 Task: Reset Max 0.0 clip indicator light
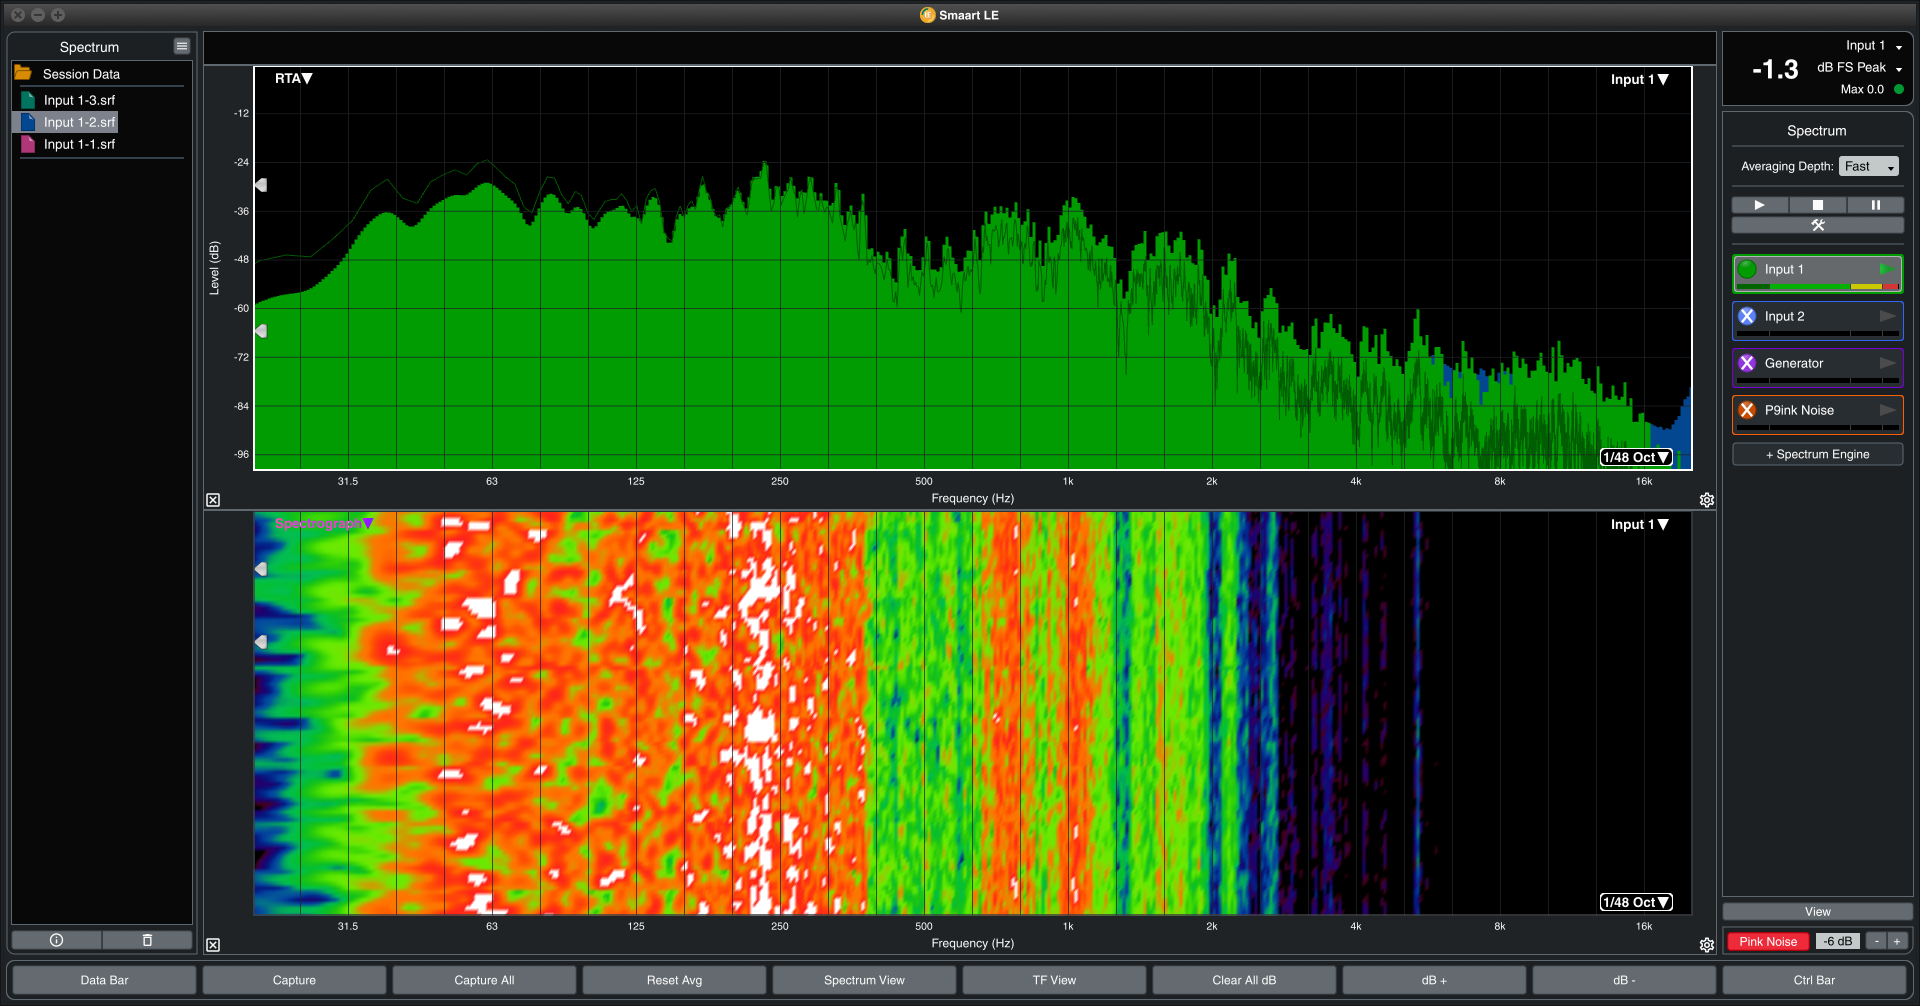click(1898, 89)
